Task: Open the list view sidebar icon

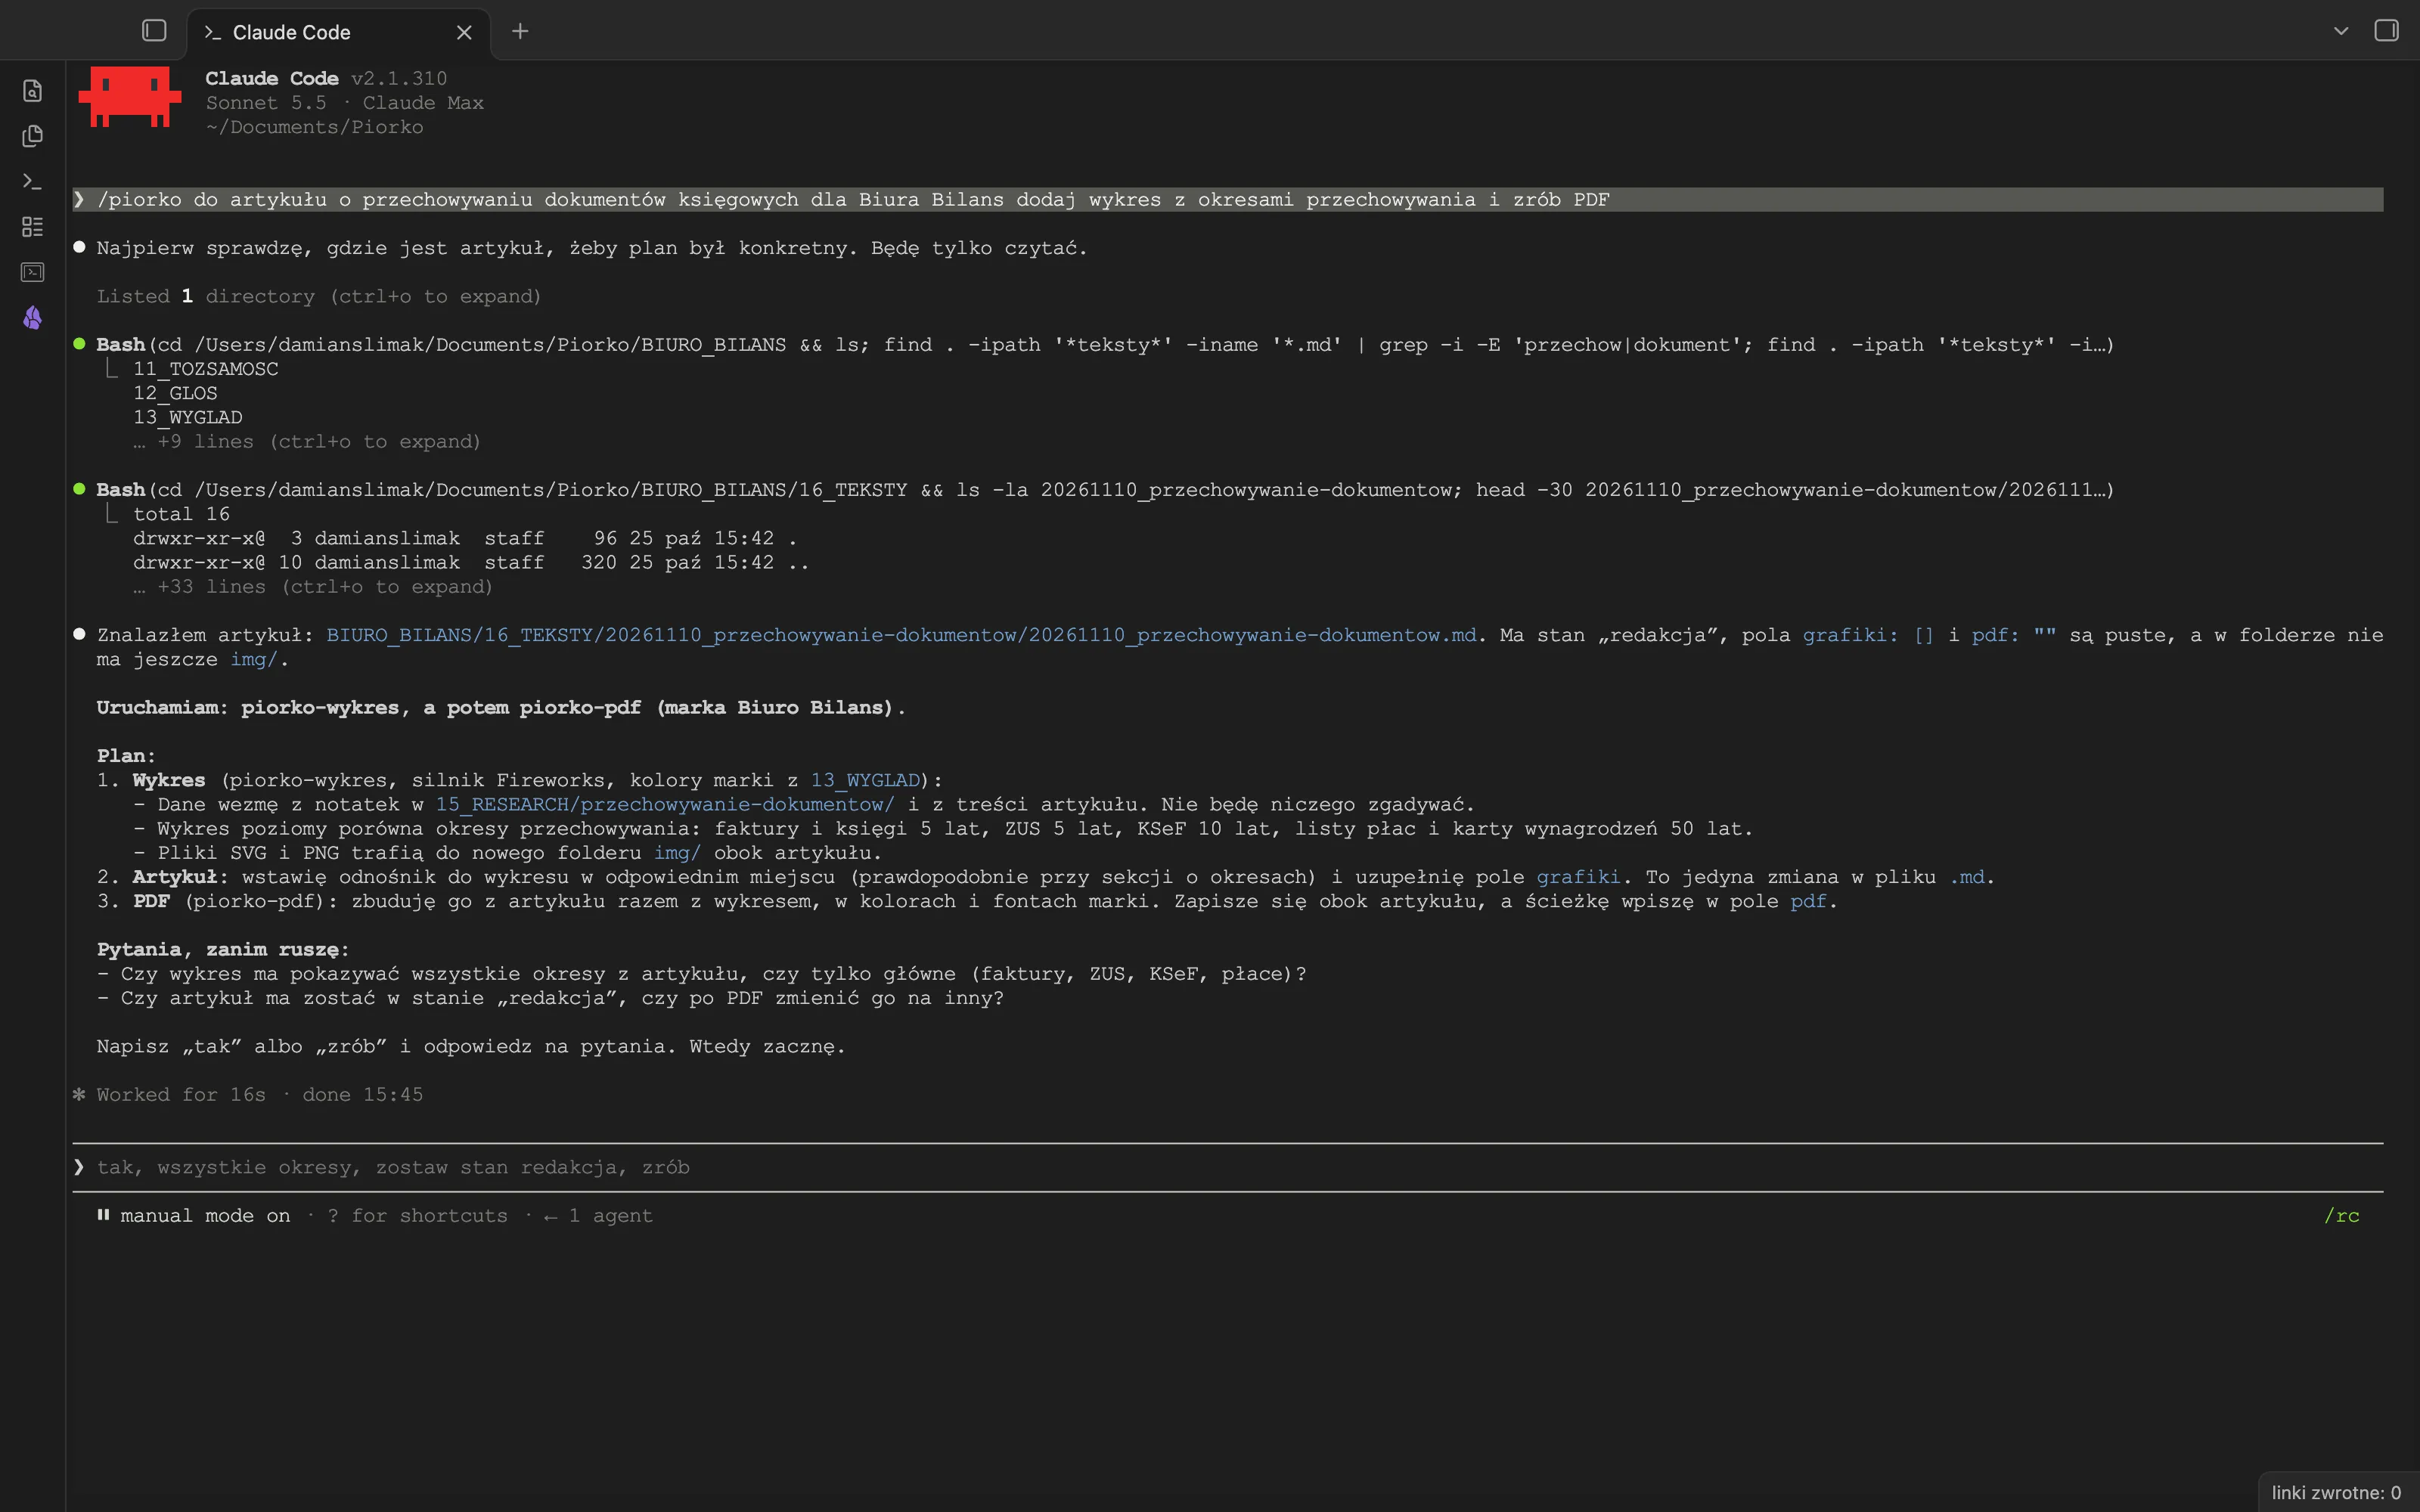Action: point(32,227)
